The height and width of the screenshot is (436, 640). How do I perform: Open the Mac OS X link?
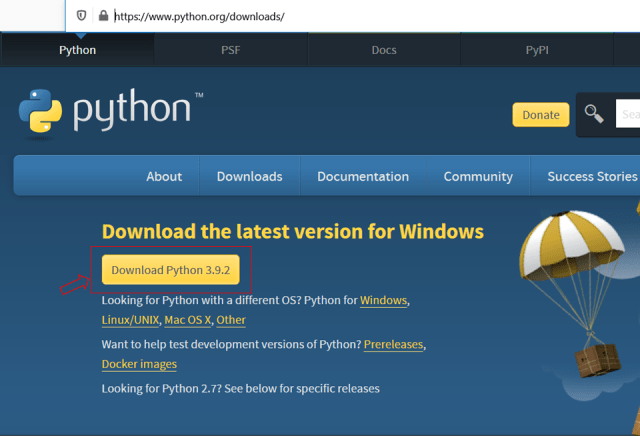coord(187,320)
